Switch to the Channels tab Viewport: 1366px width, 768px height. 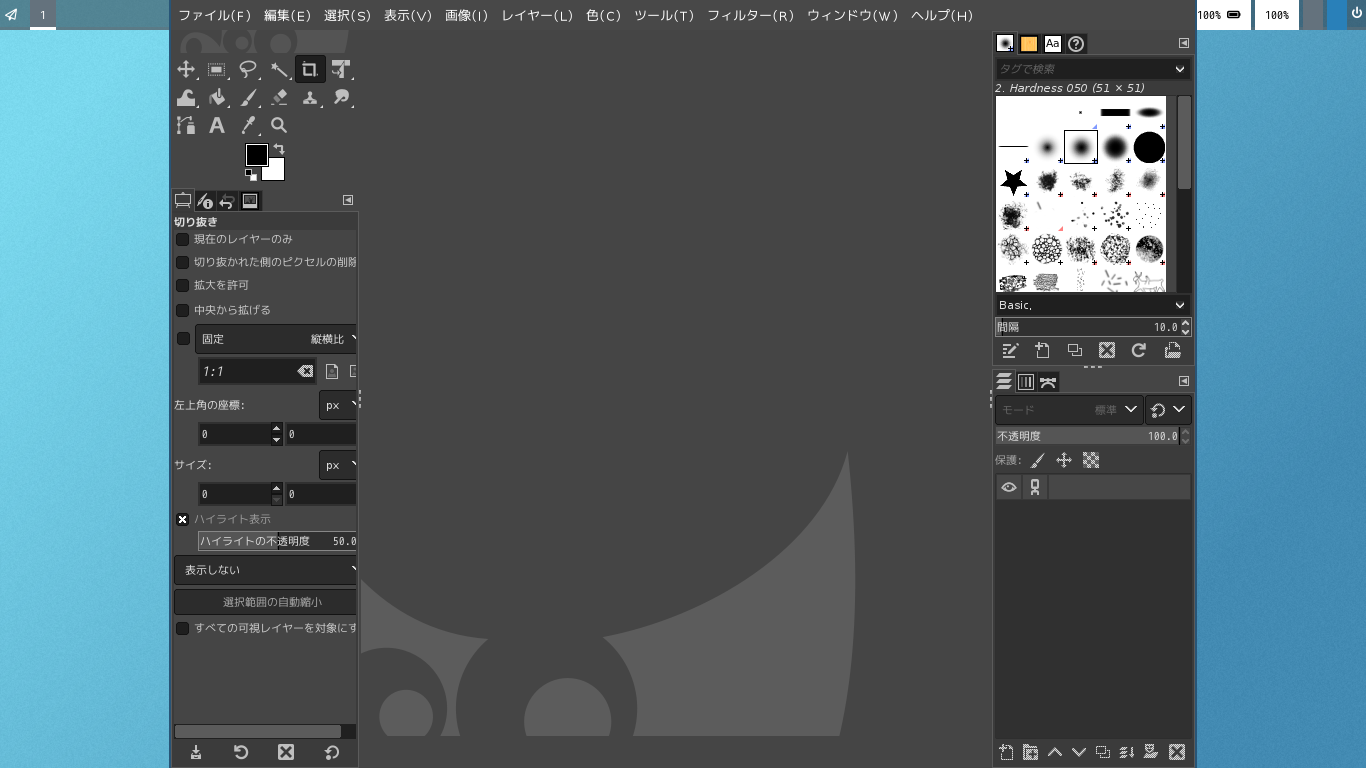pos(1025,381)
